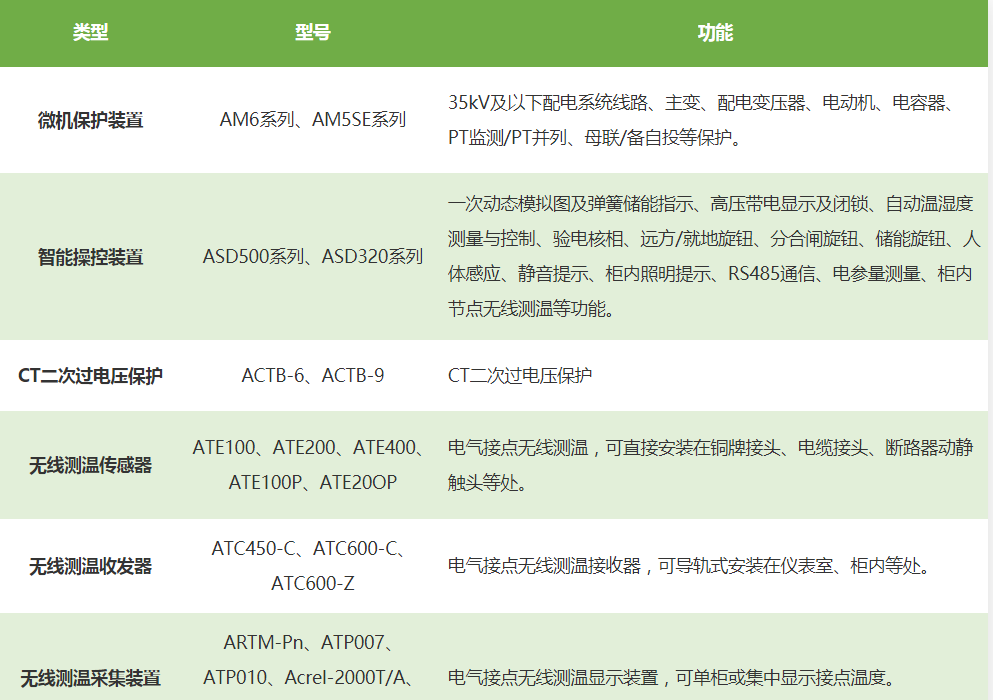Click the 一次动态模拟图 function description
Viewport: 993px width, 700px height.
tap(714, 257)
